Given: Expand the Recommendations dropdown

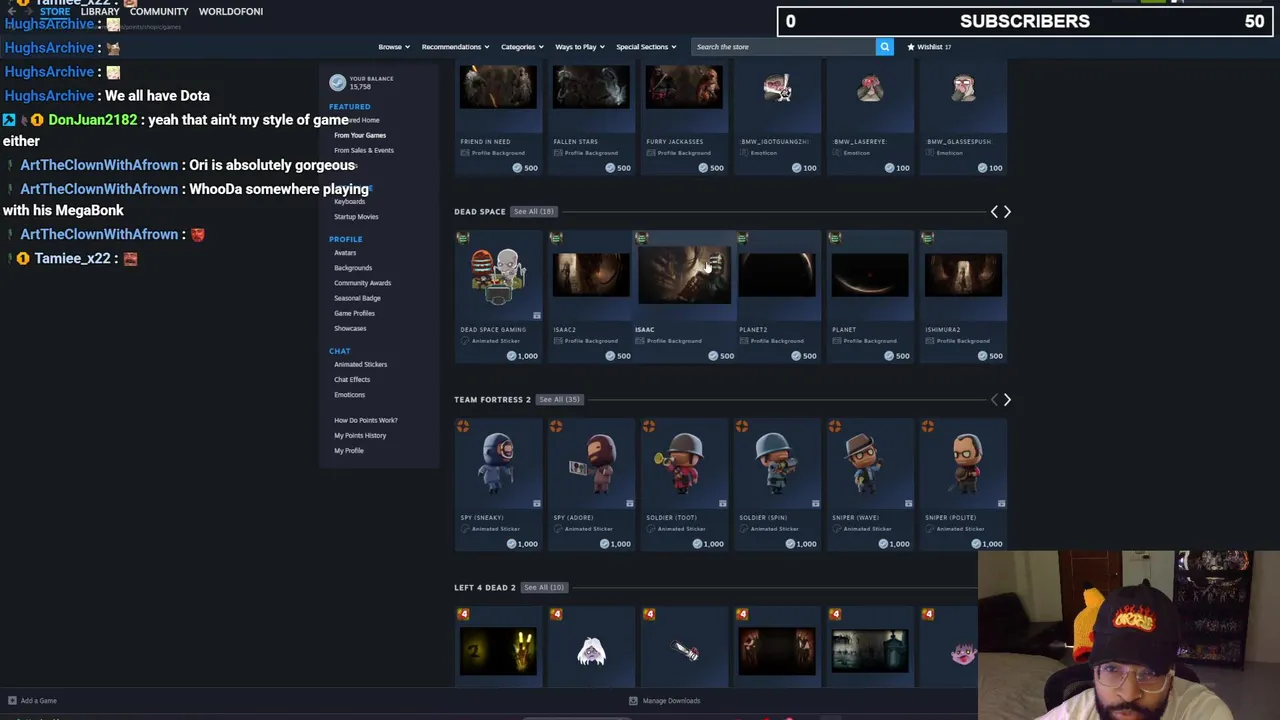Looking at the screenshot, I should tap(455, 47).
